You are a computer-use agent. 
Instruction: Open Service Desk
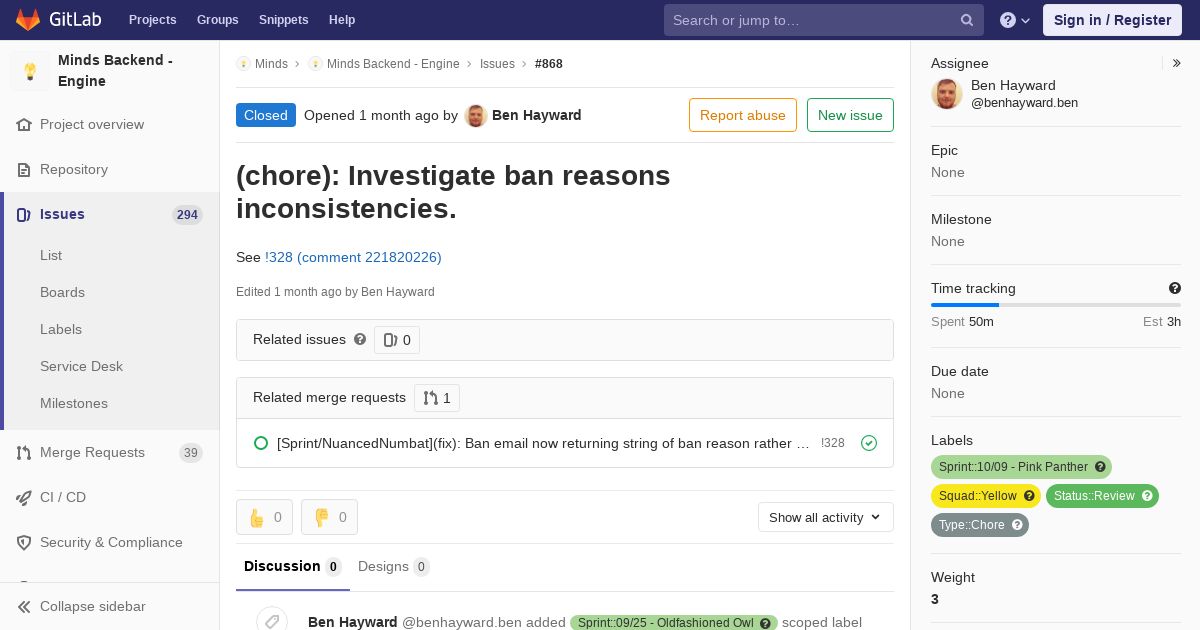click(x=81, y=366)
